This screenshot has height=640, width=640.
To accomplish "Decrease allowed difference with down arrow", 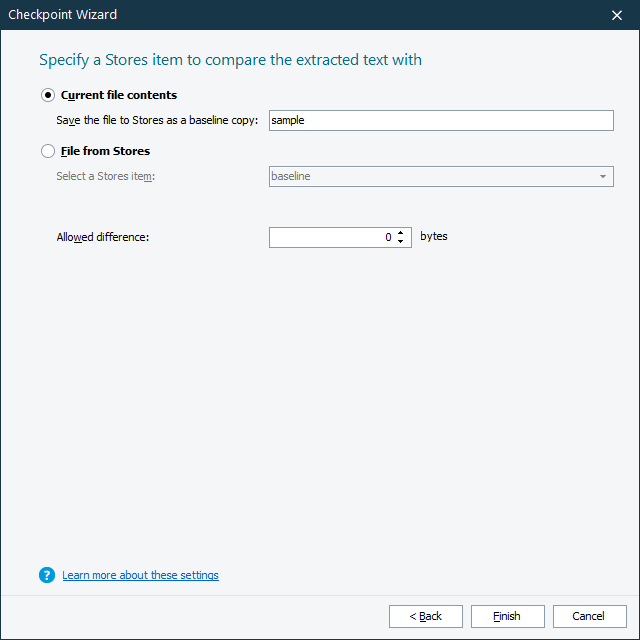I will coord(400,242).
